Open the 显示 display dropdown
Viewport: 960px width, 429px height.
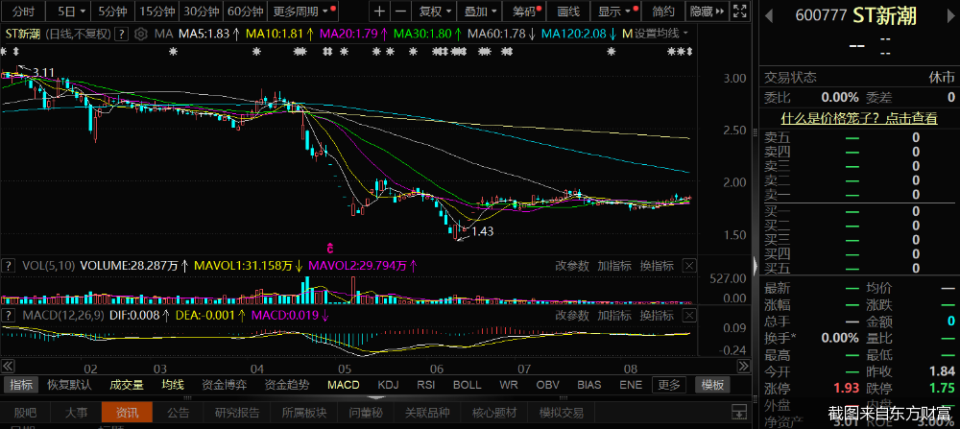[617, 10]
